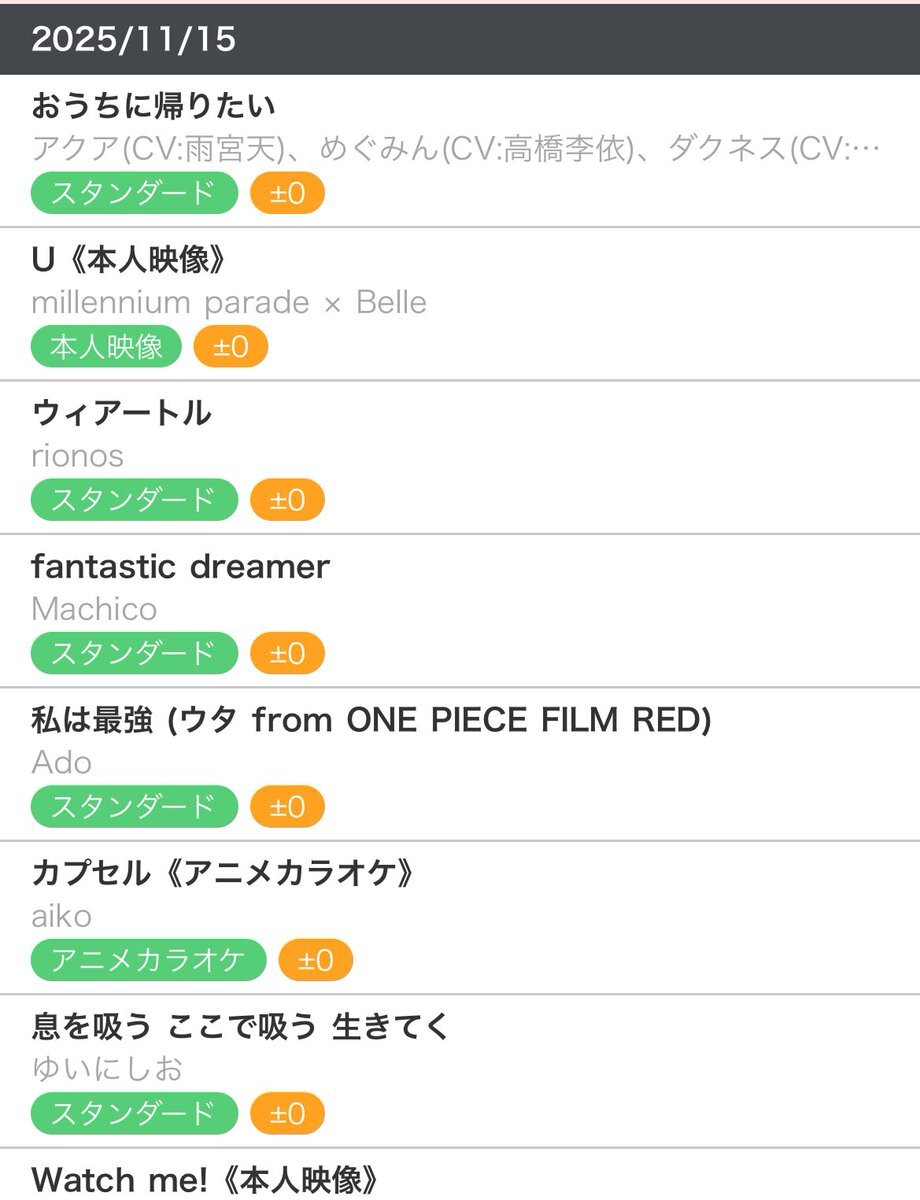Open the song おうちに帰りたい
920x1200 pixels.
click(x=153, y=106)
